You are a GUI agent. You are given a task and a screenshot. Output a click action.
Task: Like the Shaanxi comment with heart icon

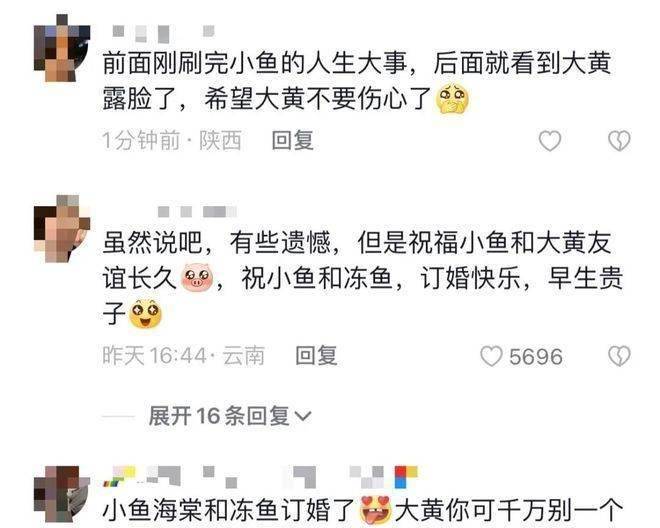[550, 141]
